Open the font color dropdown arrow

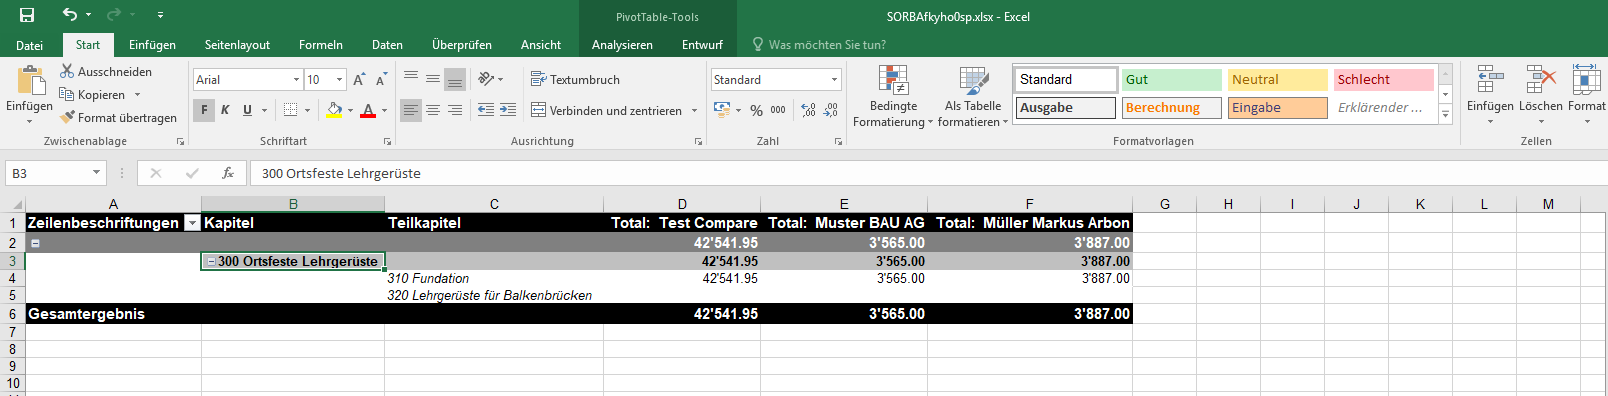click(x=384, y=110)
